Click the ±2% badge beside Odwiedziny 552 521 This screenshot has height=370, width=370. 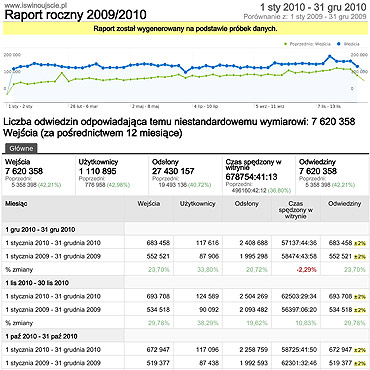[360, 257]
